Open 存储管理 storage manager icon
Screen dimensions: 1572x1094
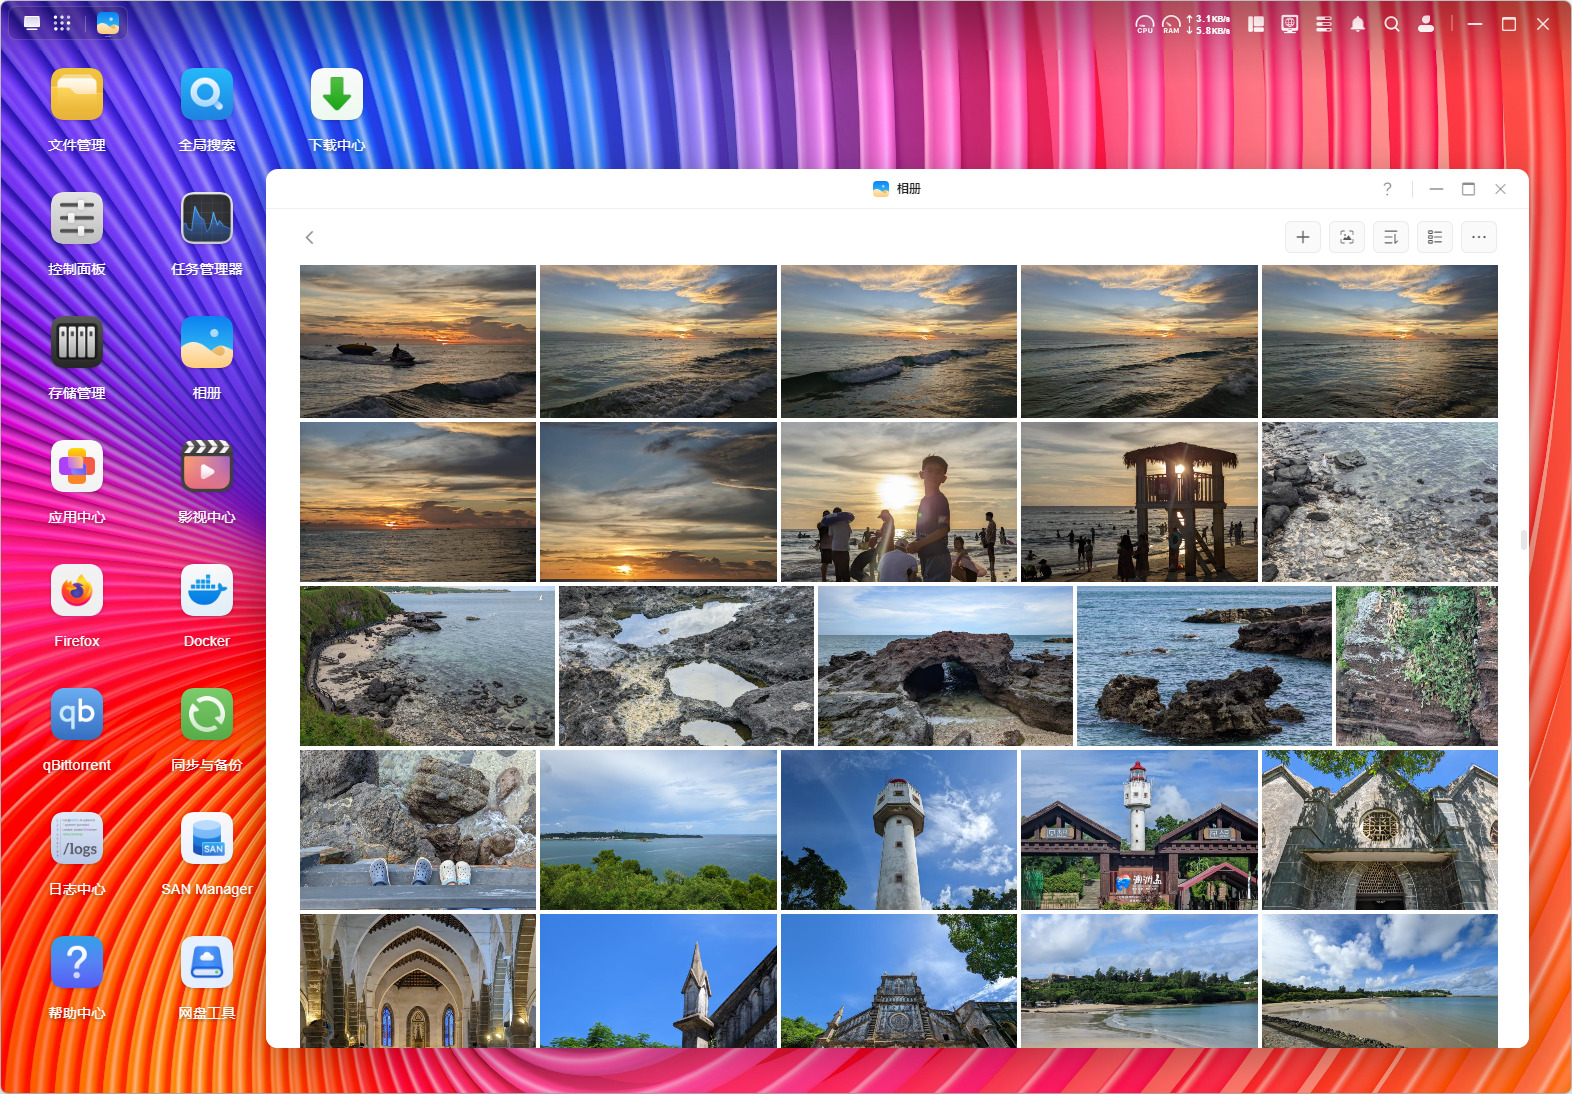coord(77,343)
